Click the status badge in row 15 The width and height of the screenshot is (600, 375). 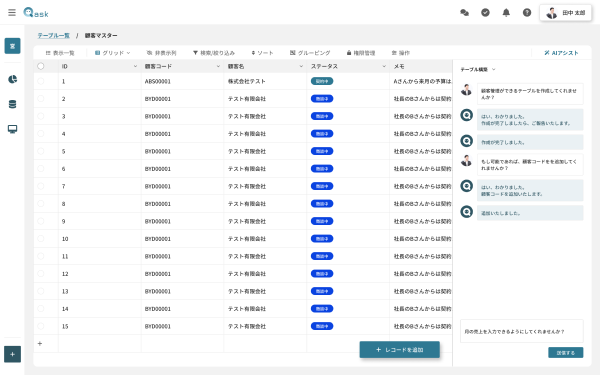point(322,326)
